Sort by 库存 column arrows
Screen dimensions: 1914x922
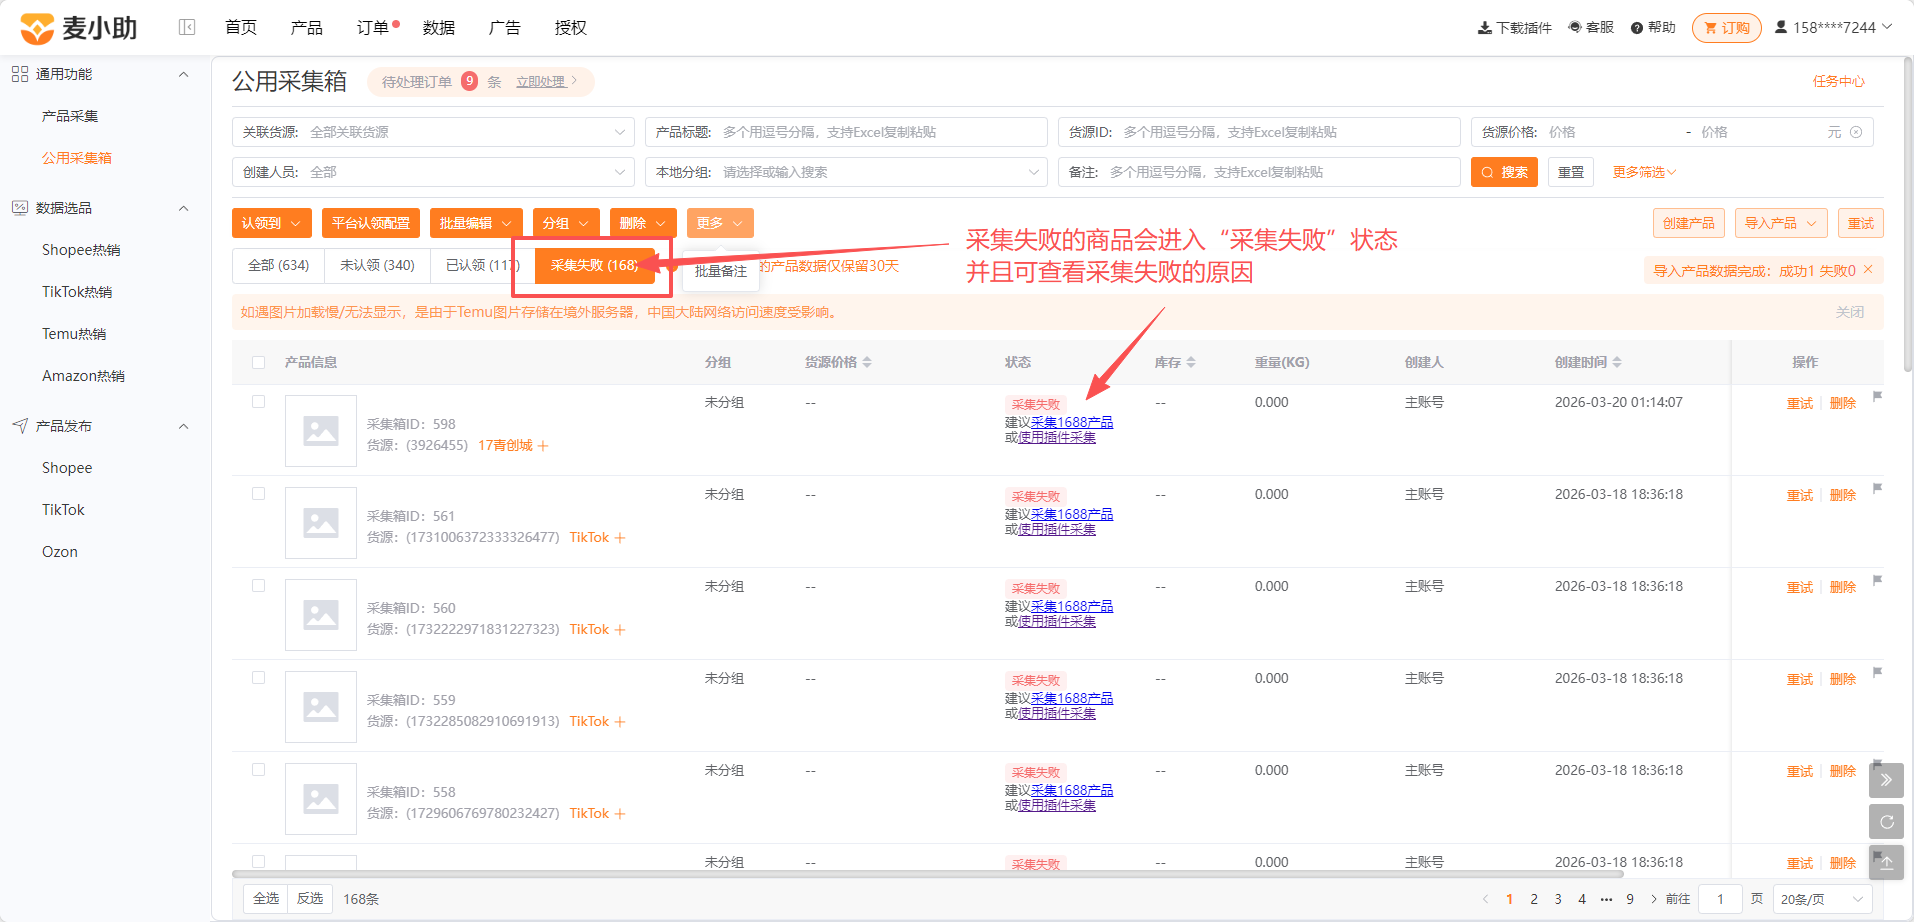(x=1191, y=362)
